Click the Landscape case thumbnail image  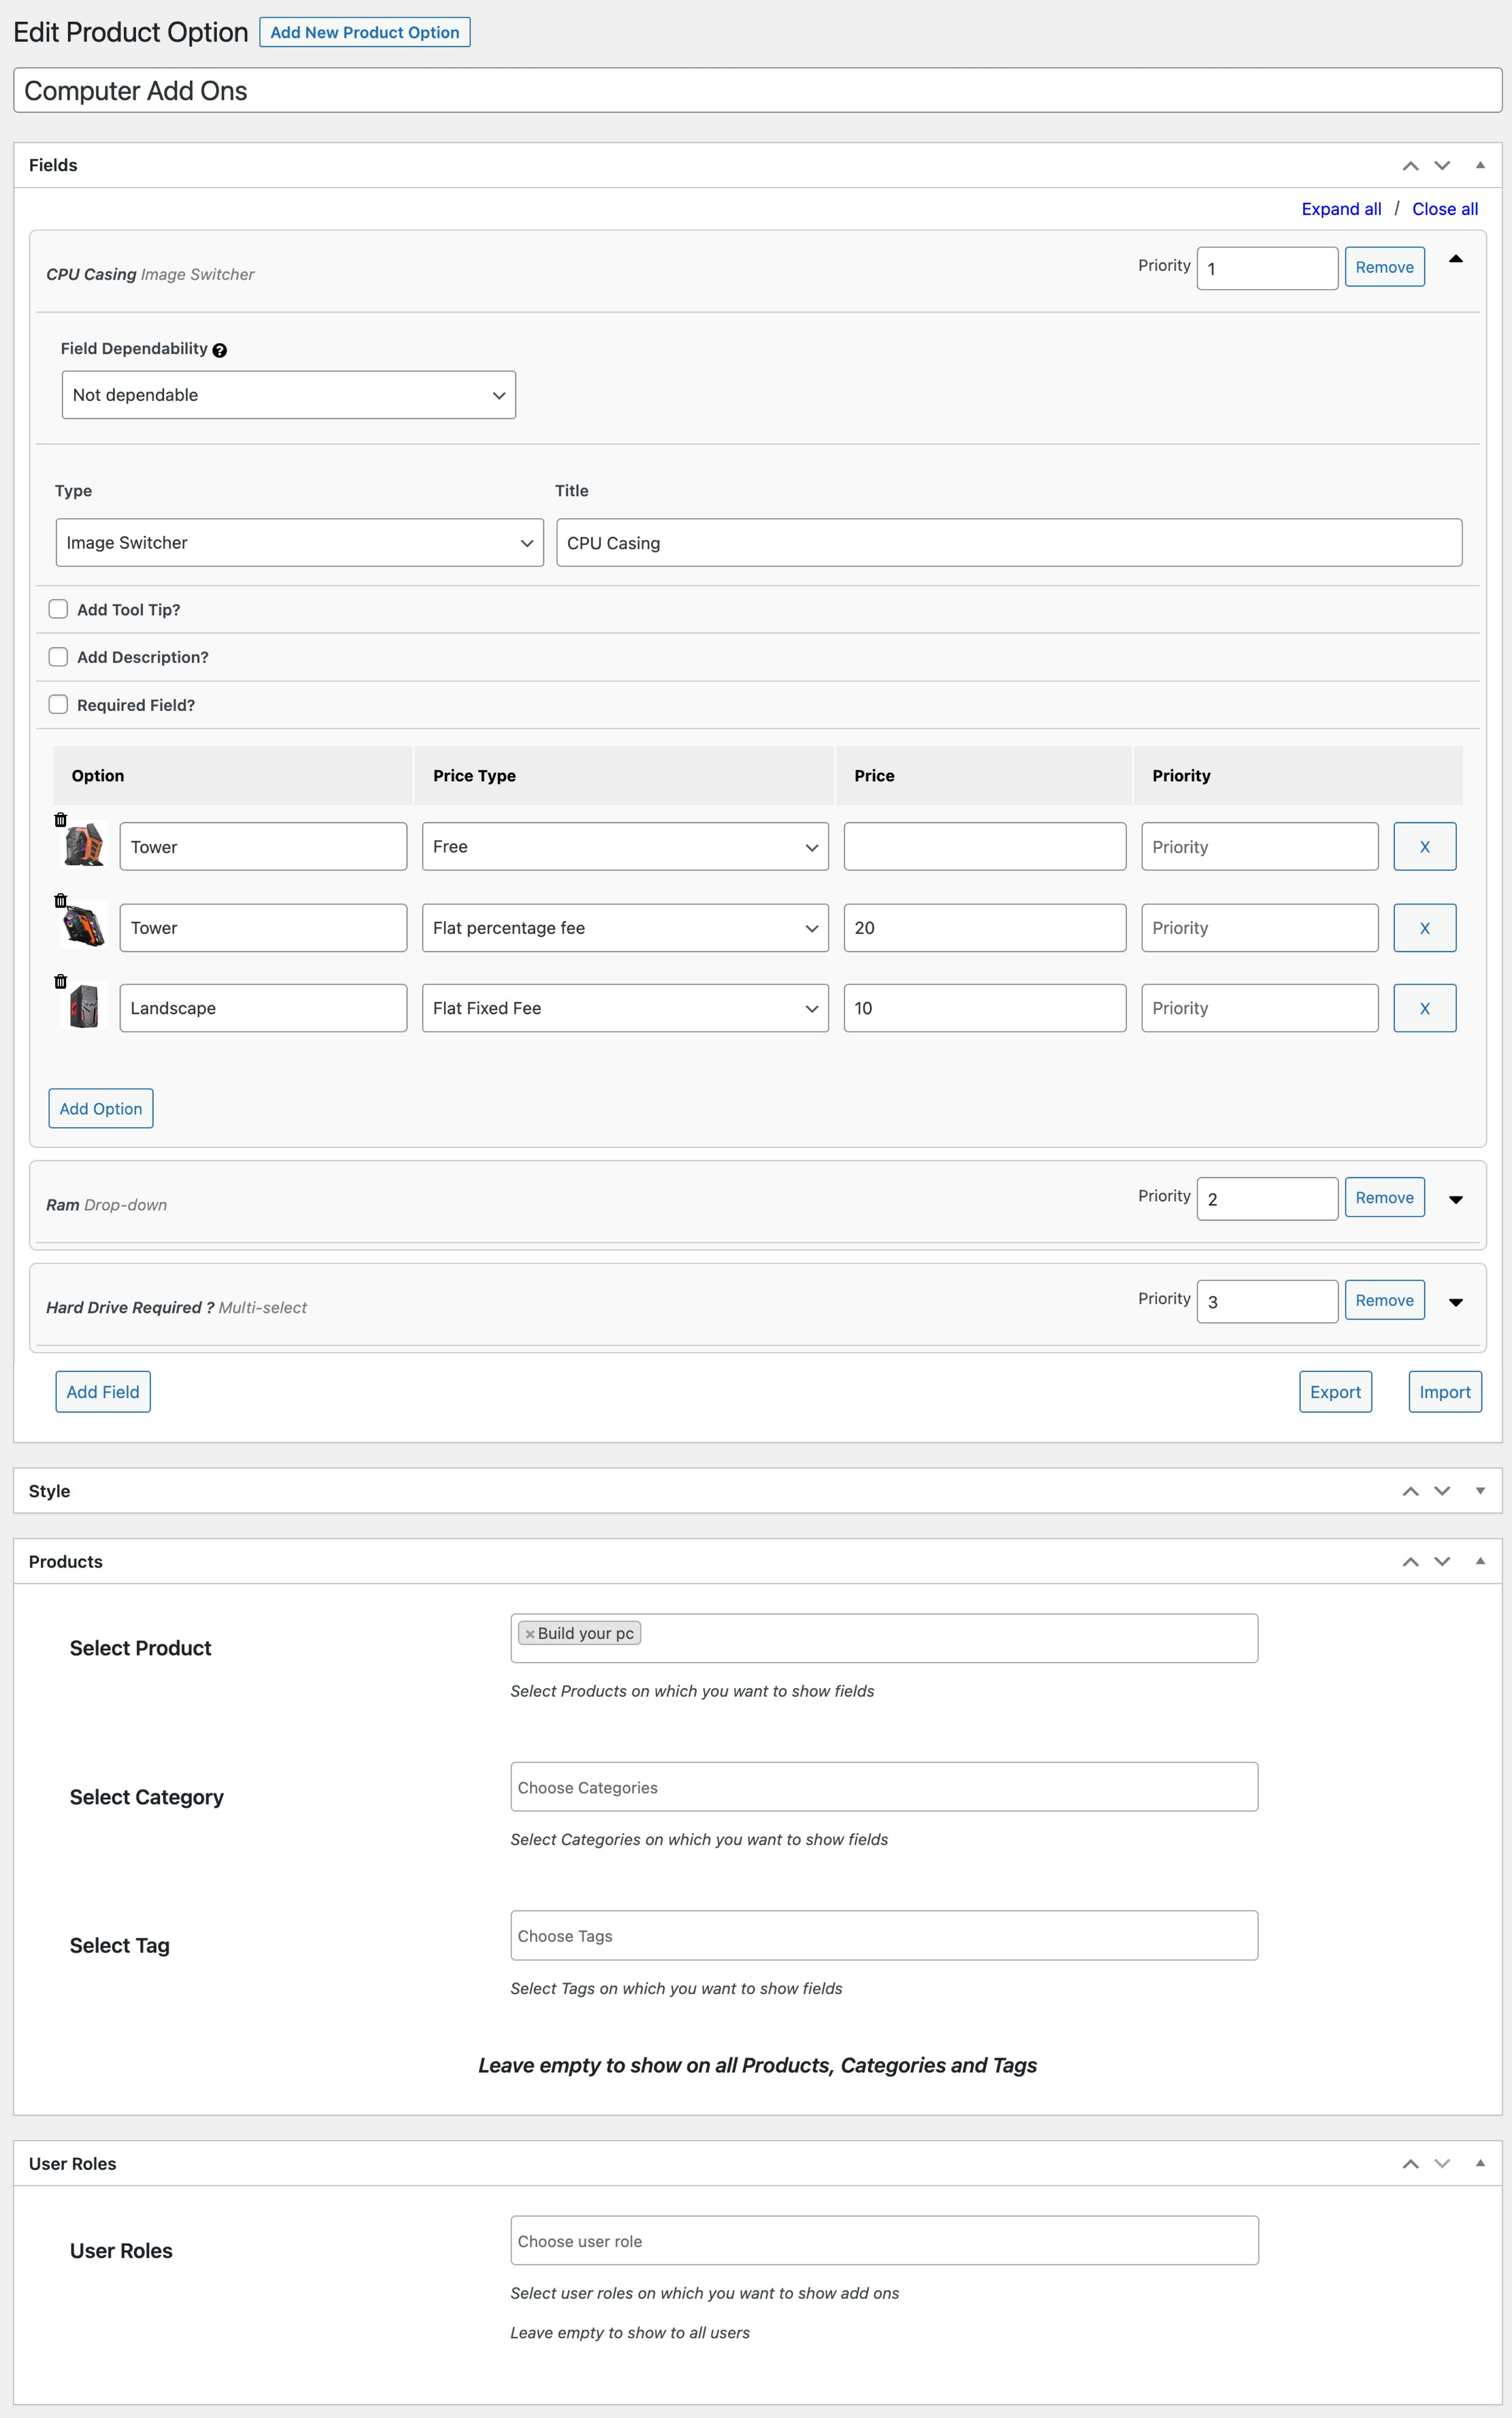(x=84, y=1008)
